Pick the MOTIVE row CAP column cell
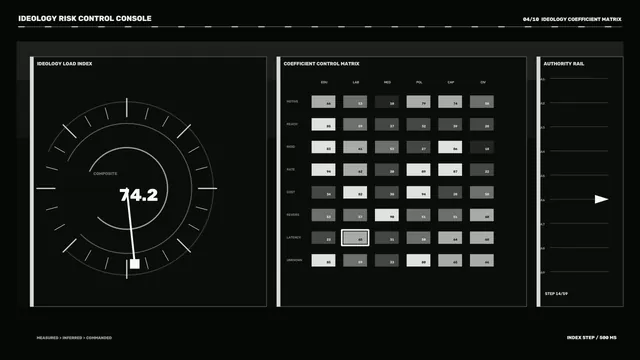Image resolution: width=640 pixels, height=360 pixels. (450, 102)
